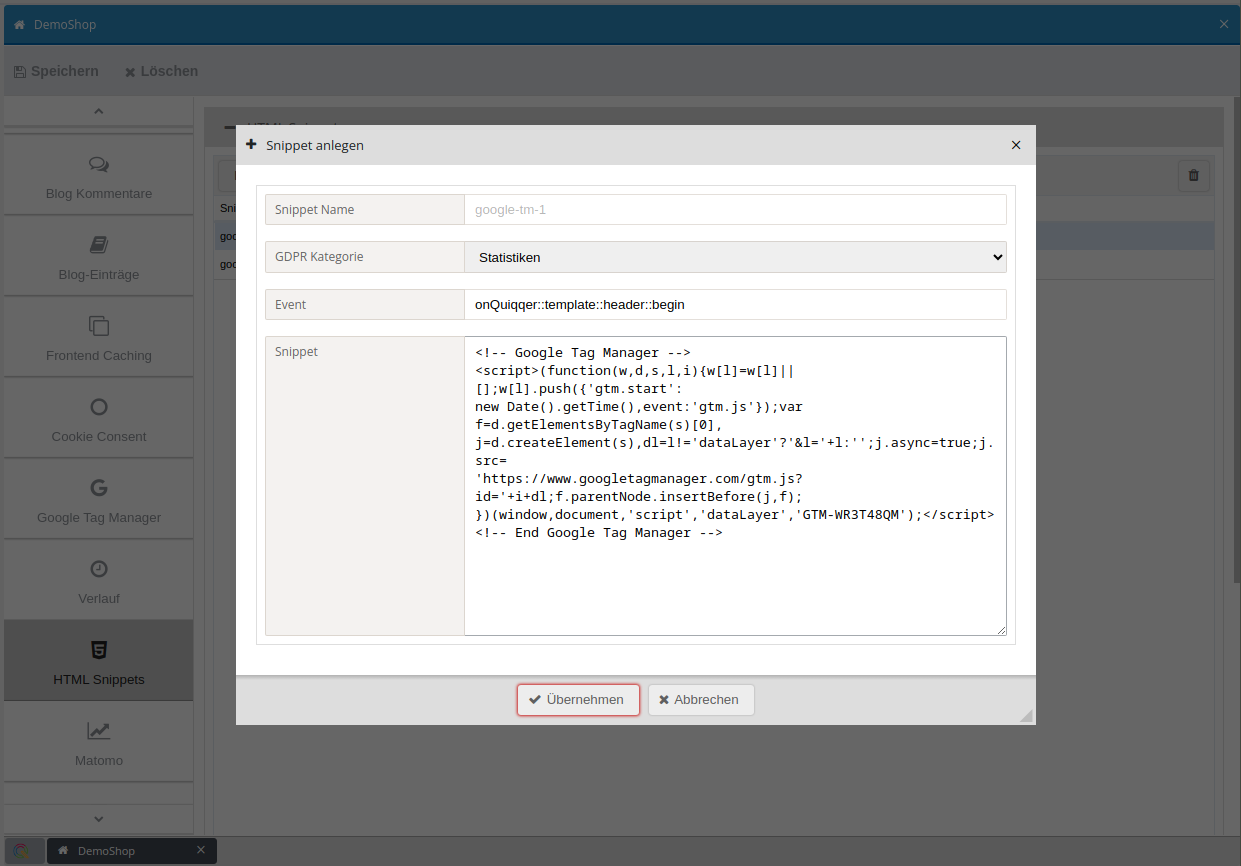
Task: Open the GDPR Kategorie dropdown
Action: click(735, 257)
